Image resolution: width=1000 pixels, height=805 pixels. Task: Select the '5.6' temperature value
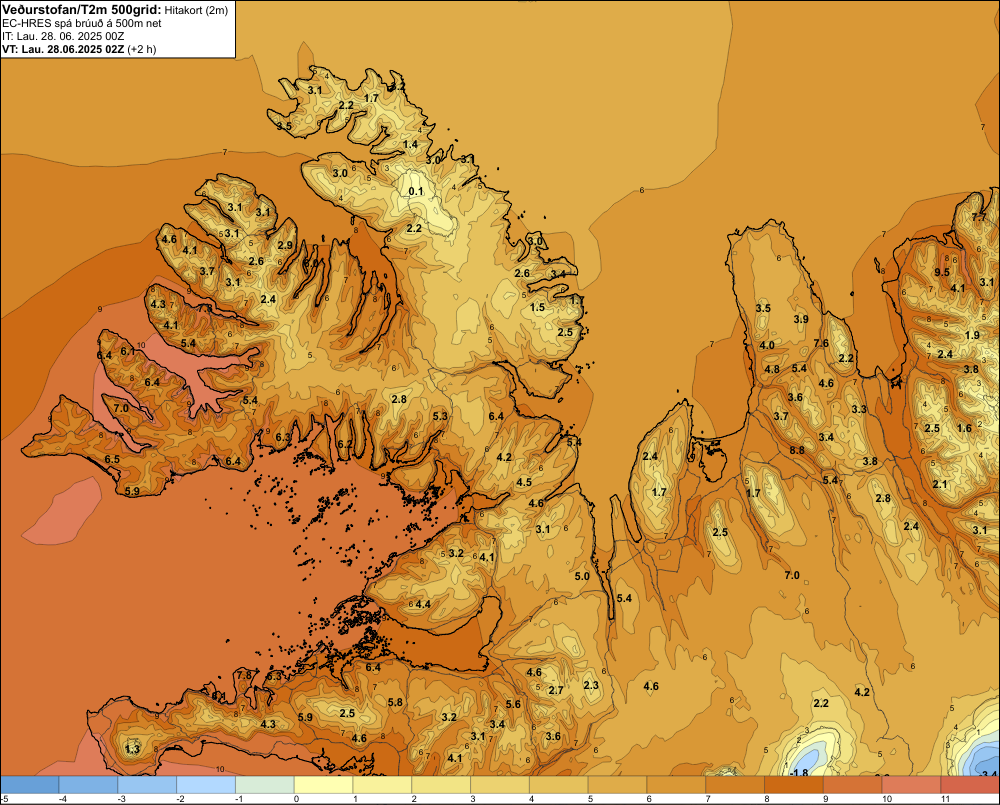[513, 704]
